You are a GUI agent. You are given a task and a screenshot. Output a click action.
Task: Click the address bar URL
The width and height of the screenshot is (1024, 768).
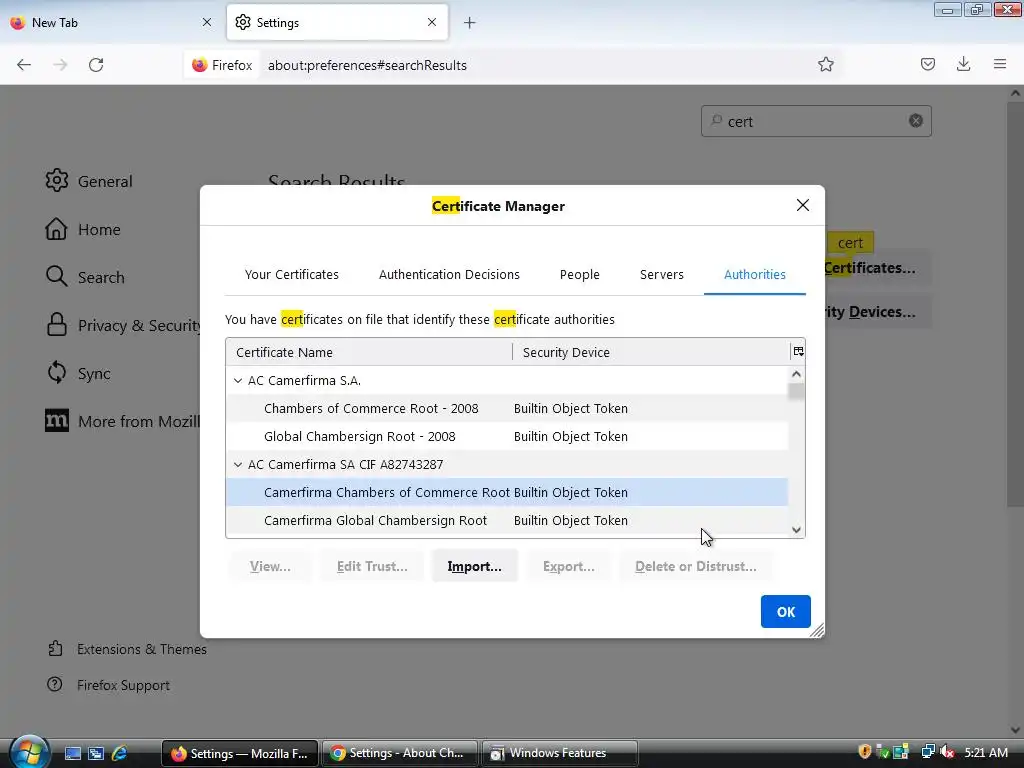(x=367, y=65)
